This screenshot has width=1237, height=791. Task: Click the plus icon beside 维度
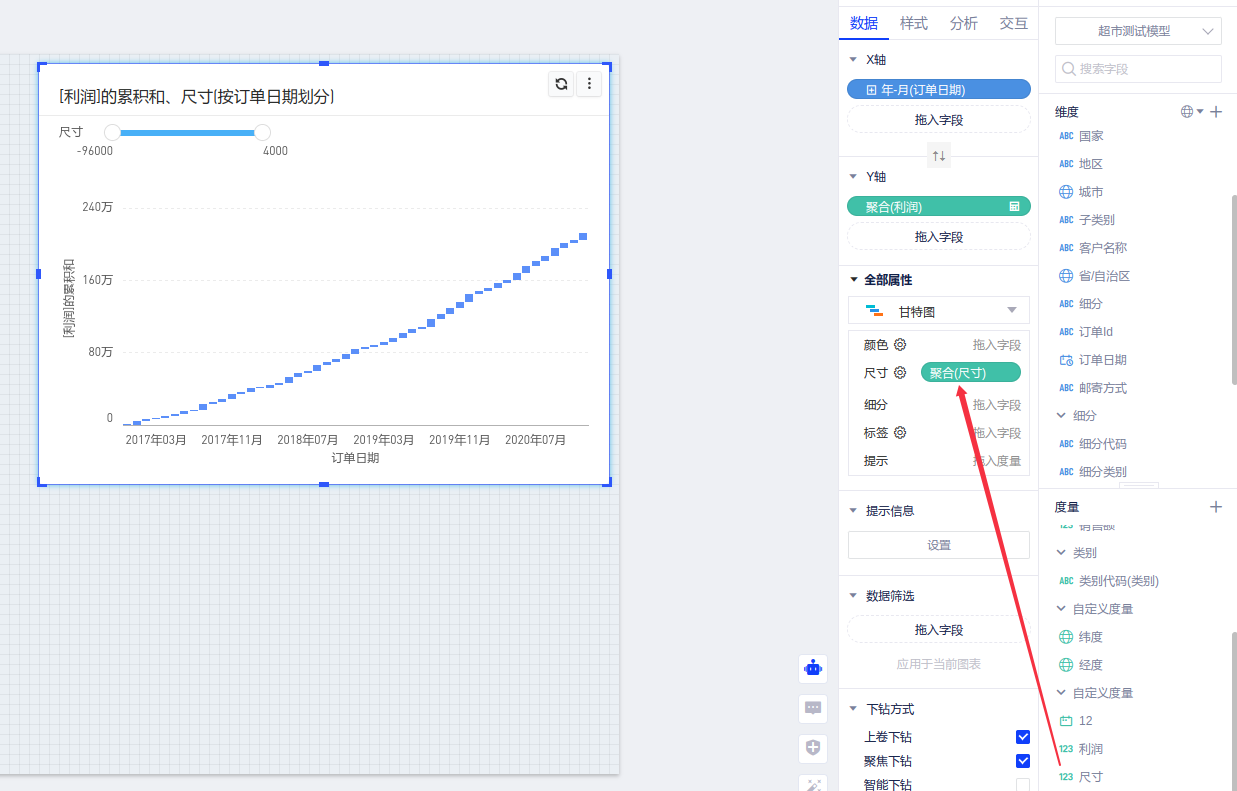click(x=1216, y=112)
